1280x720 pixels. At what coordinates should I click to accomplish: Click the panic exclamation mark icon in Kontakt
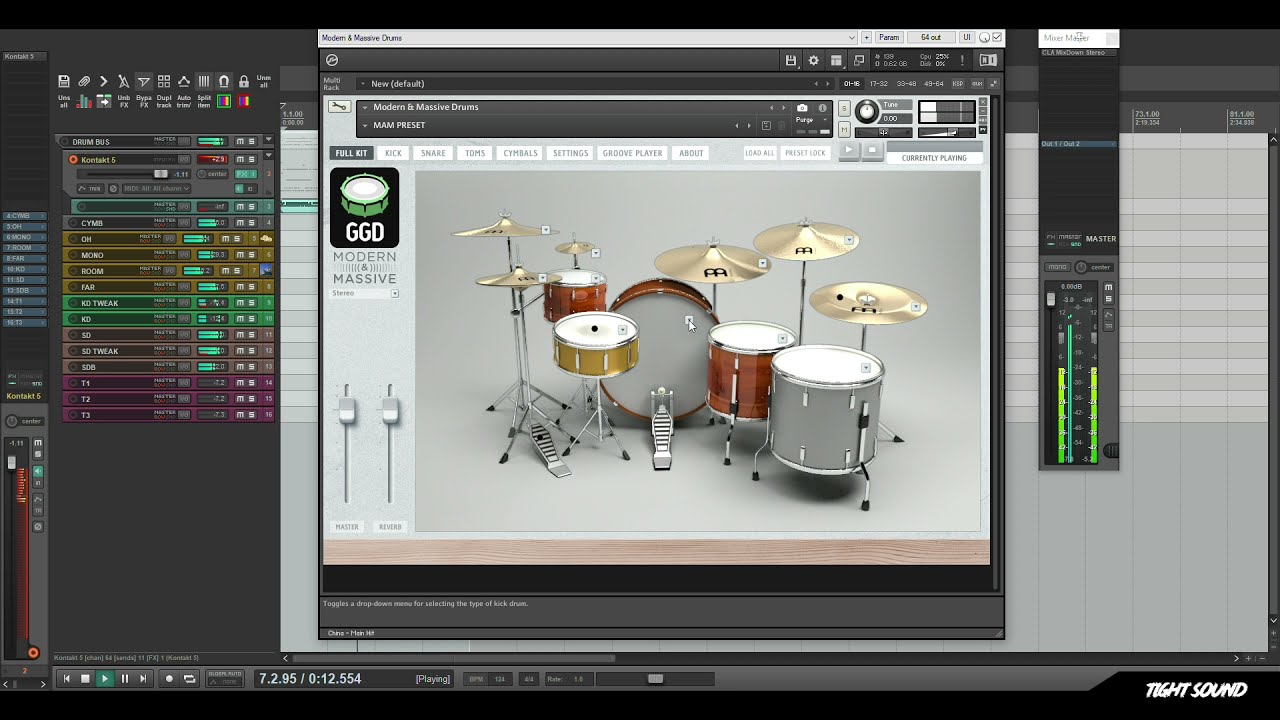[962, 61]
